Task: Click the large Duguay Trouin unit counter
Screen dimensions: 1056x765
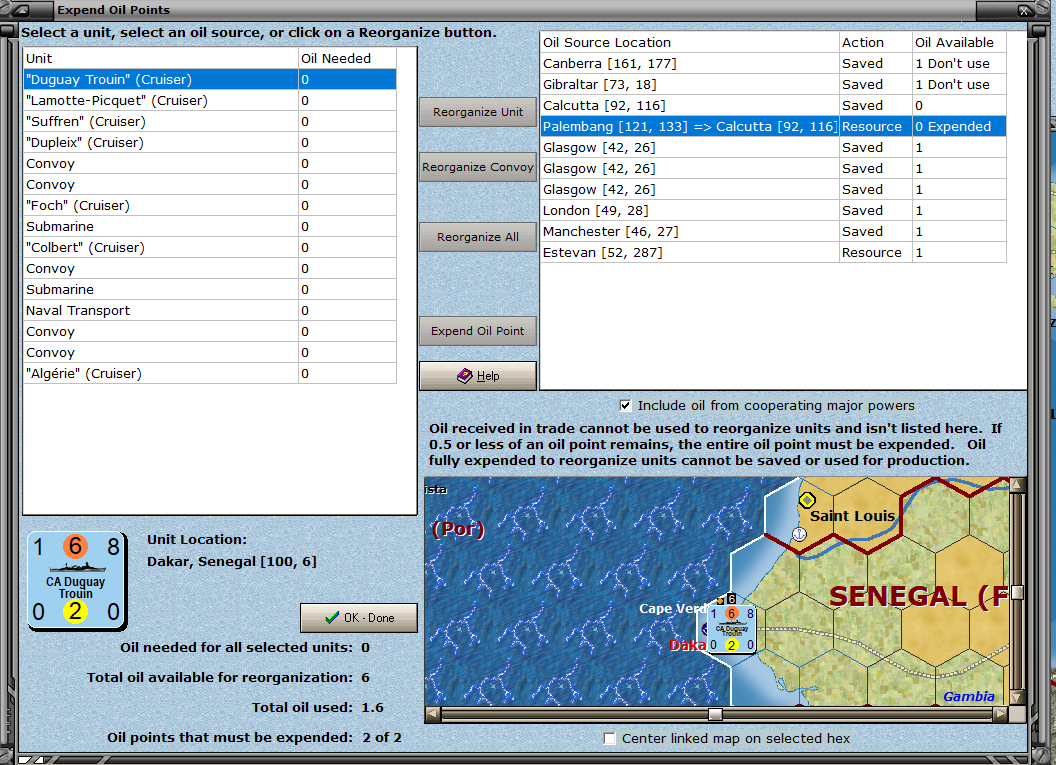Action: pyautogui.click(x=76, y=580)
